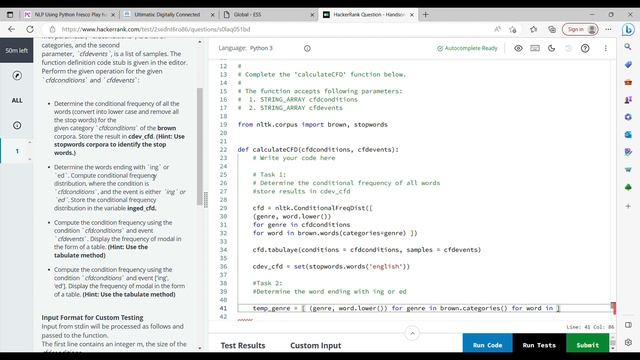
Task: Click the Line 41 Col status text
Action: (590, 327)
